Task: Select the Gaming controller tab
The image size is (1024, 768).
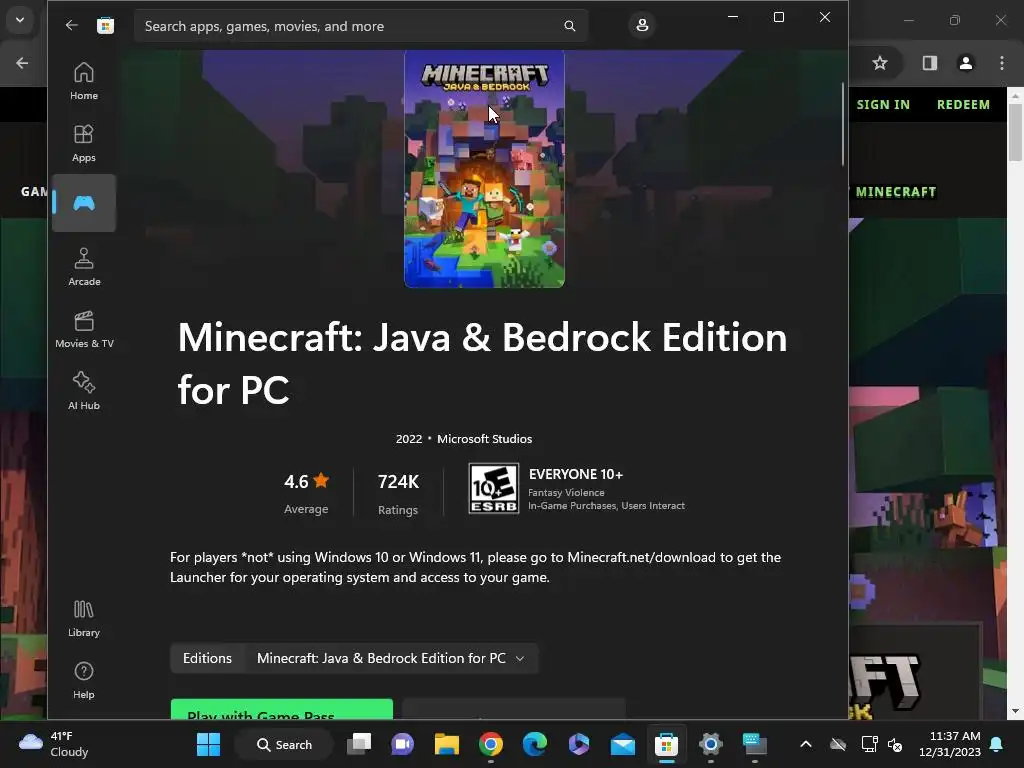Action: (x=84, y=203)
